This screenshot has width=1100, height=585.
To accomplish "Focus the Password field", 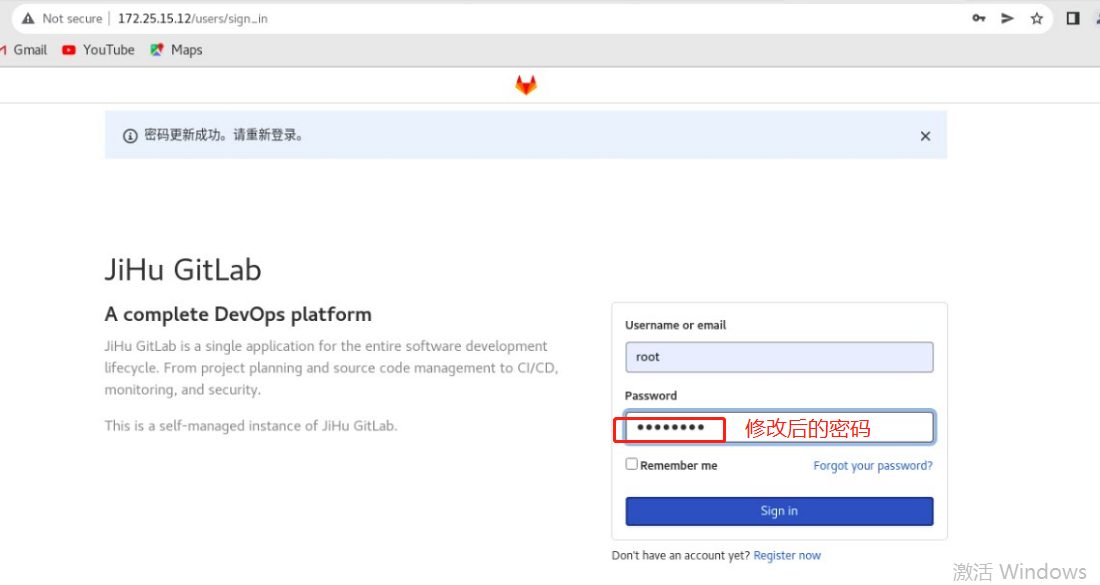I will click(779, 427).
